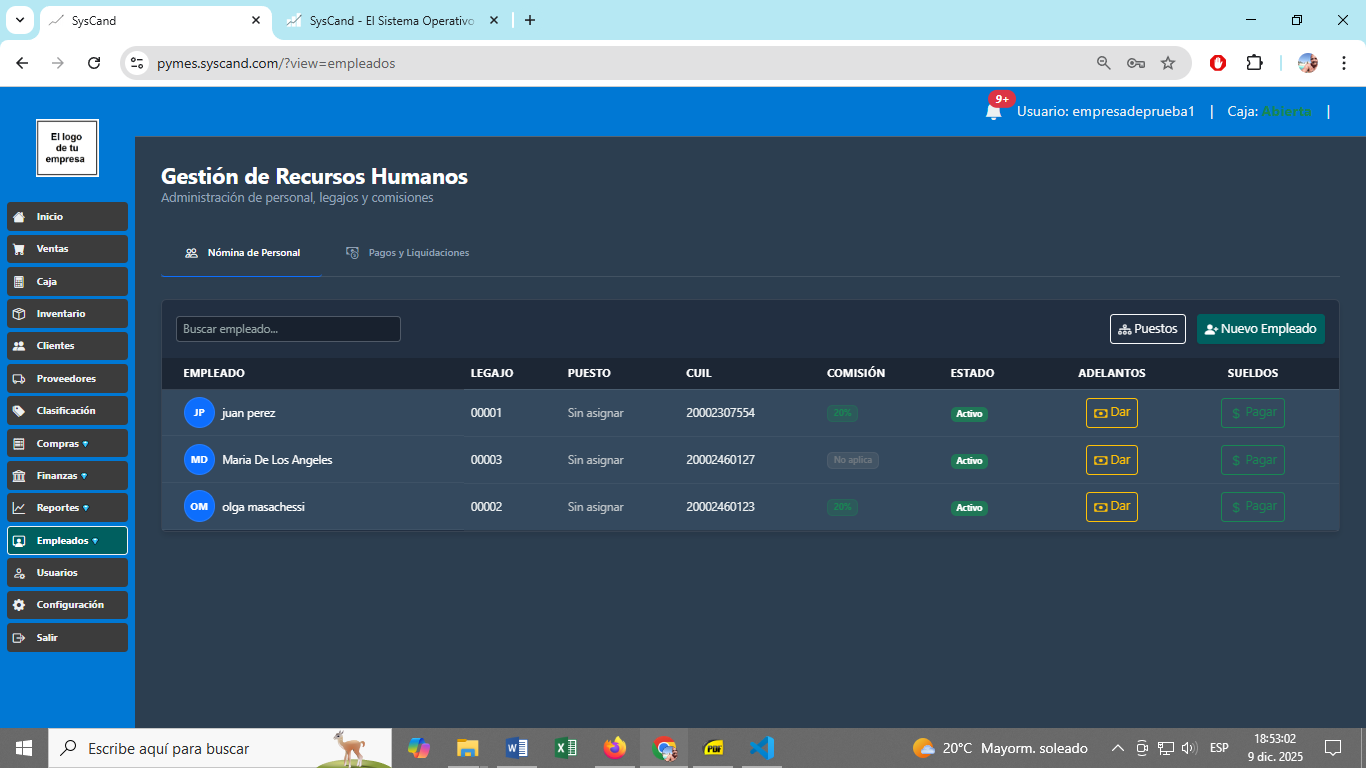The height and width of the screenshot is (768, 1366).
Task: Switch to the Pagos y Liquidaciones tab
Action: point(408,253)
